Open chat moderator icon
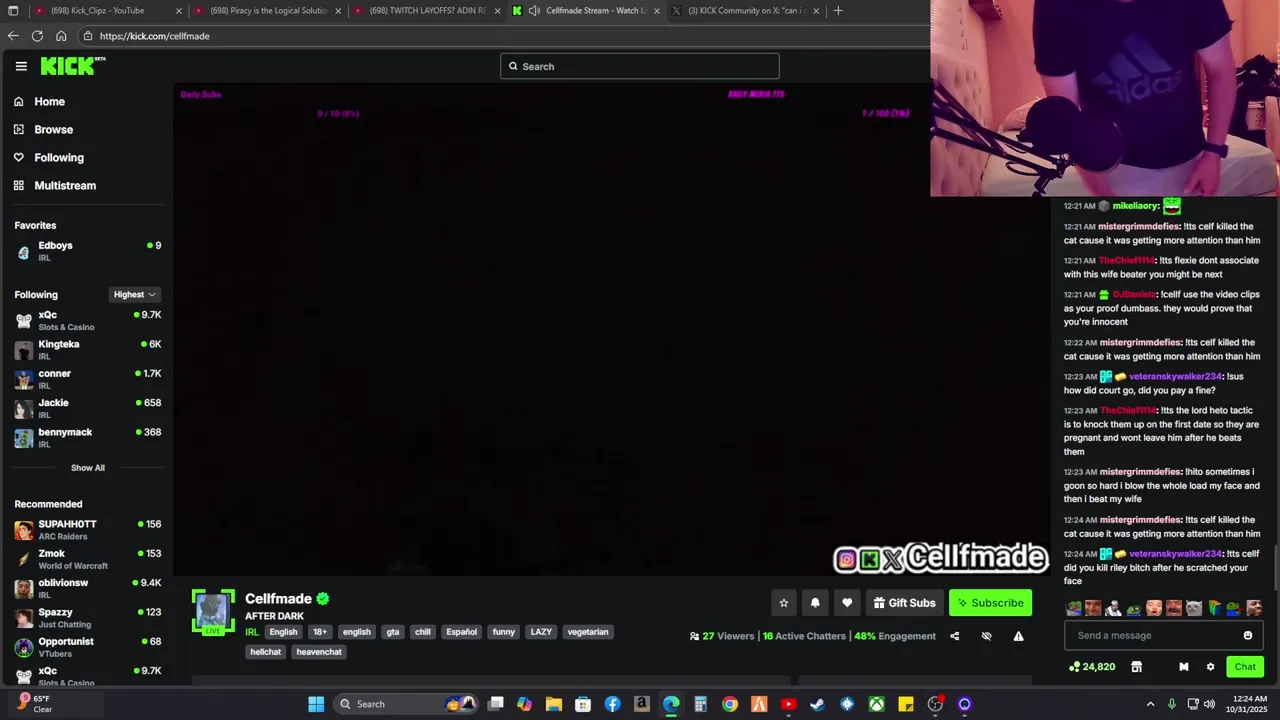Screen dimensions: 1280x720 pos(1184,667)
